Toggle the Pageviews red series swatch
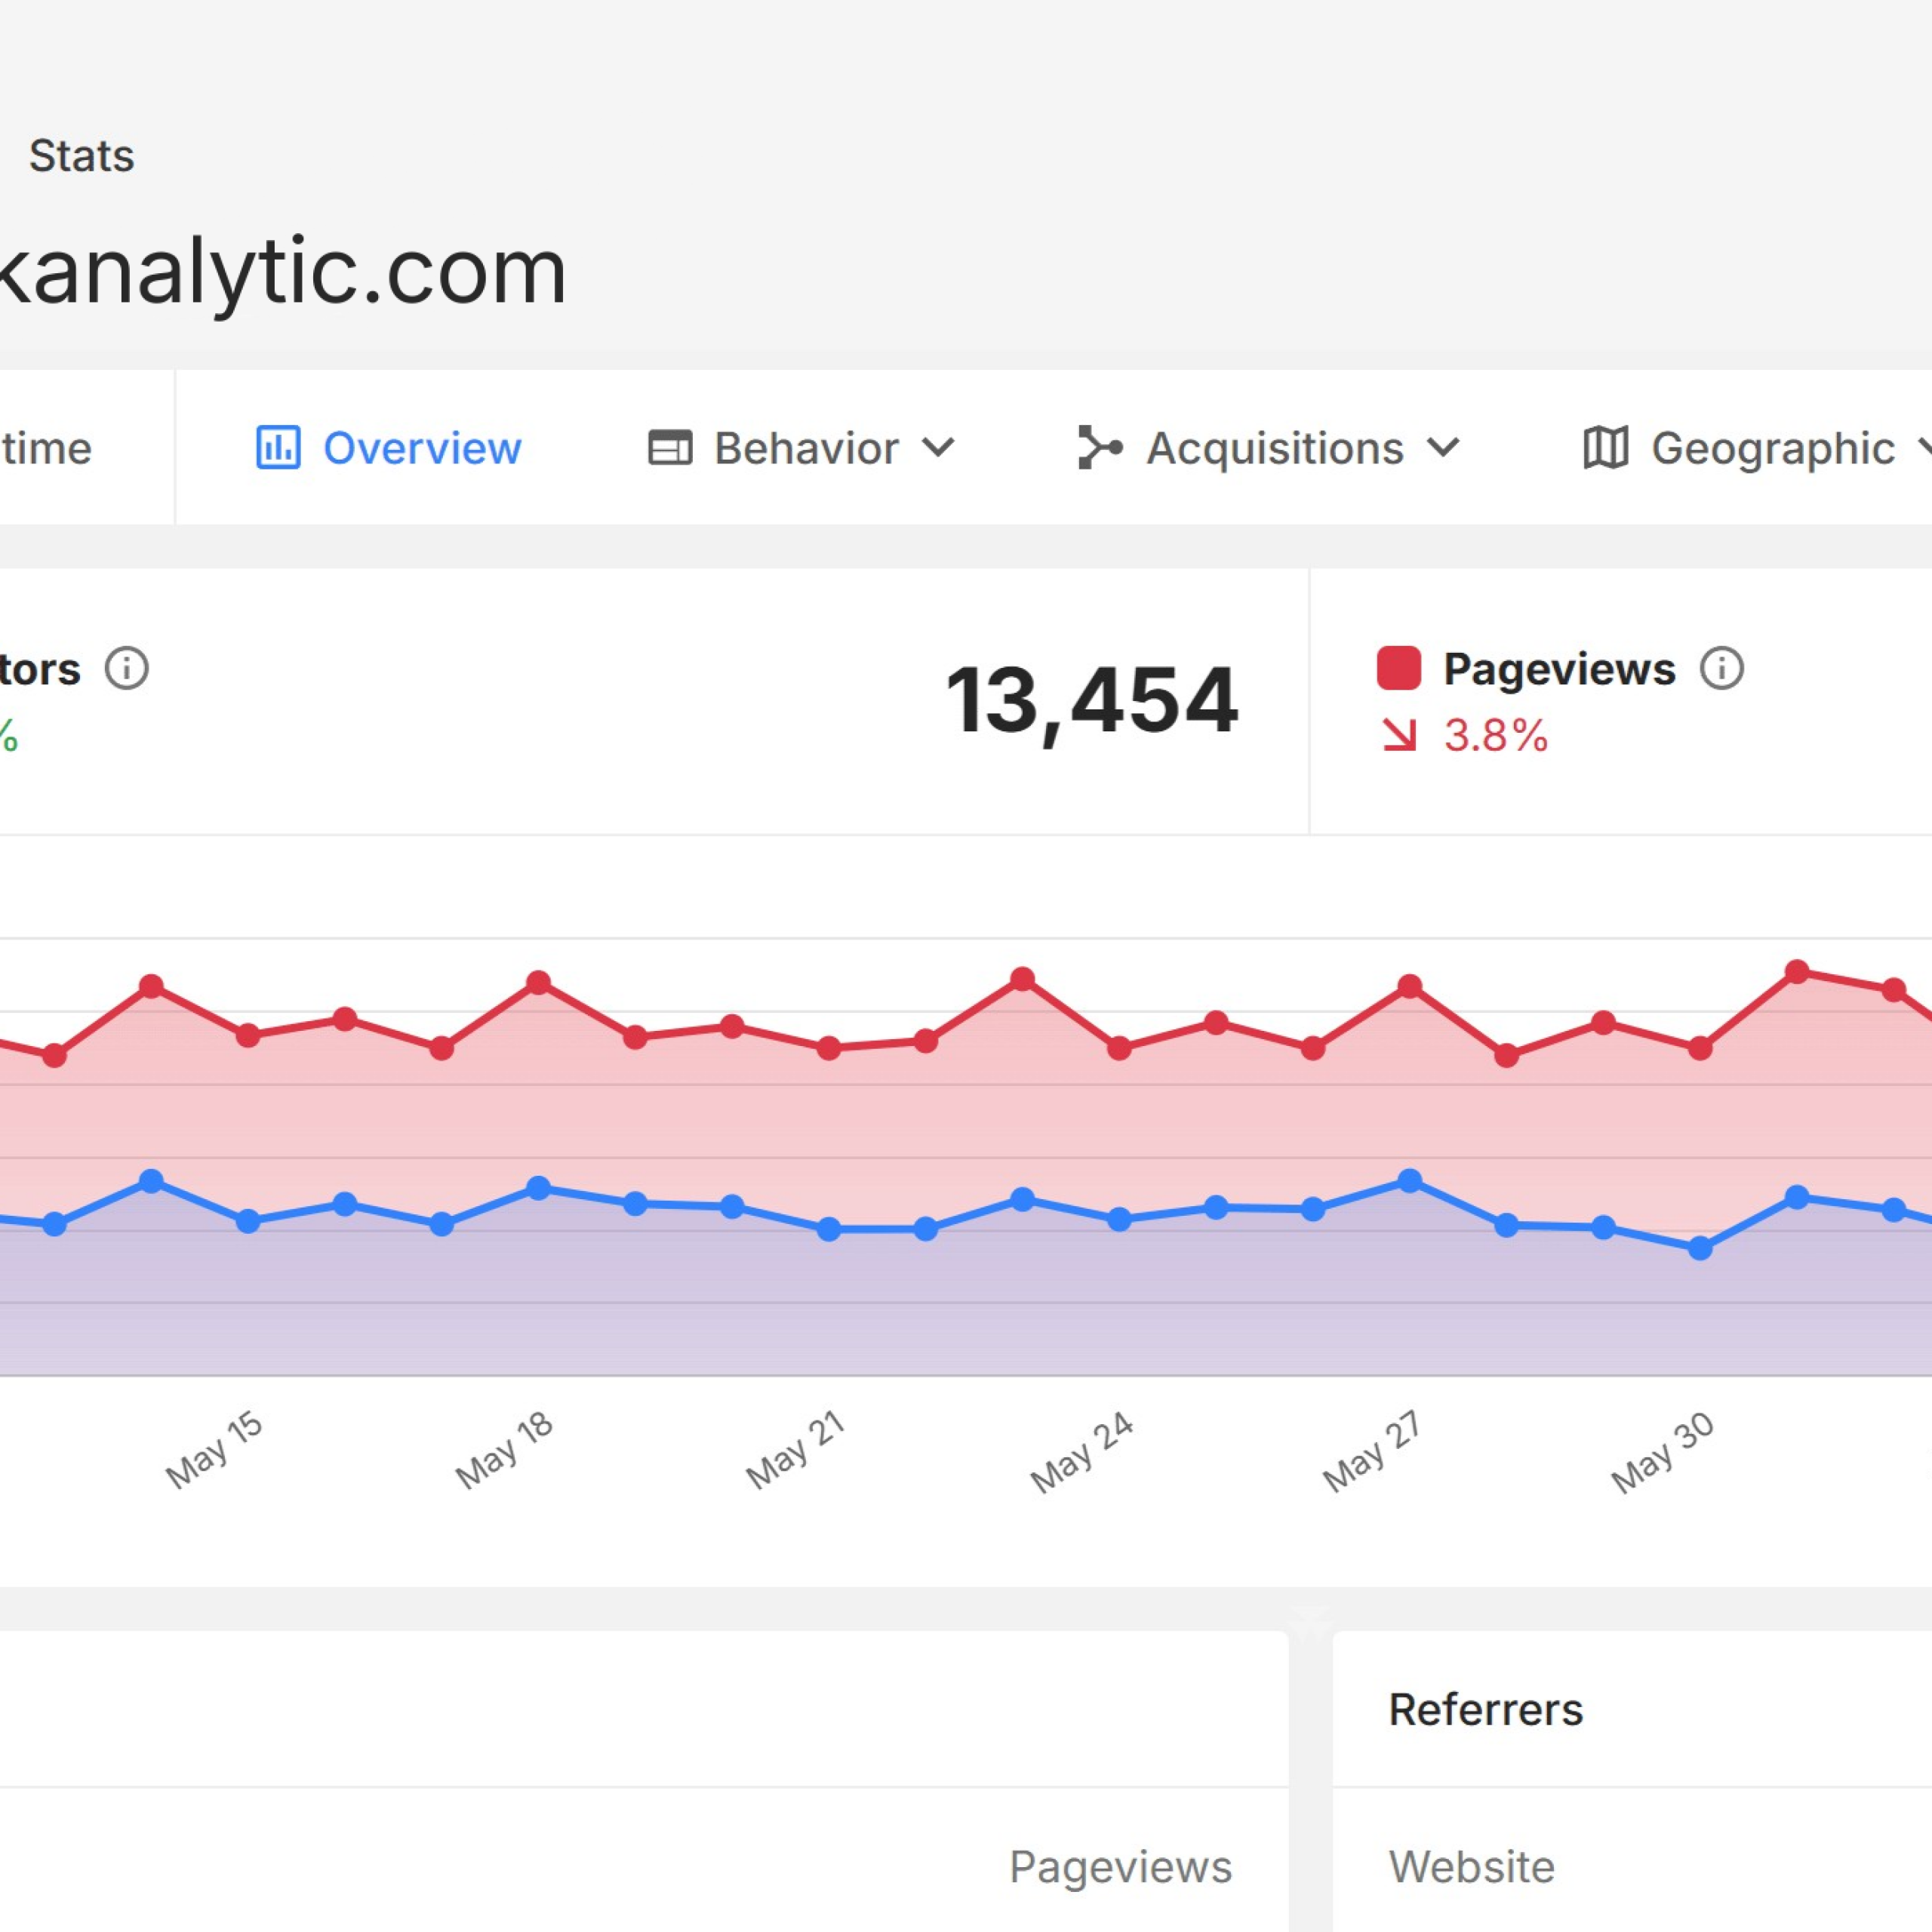 pyautogui.click(x=1399, y=668)
